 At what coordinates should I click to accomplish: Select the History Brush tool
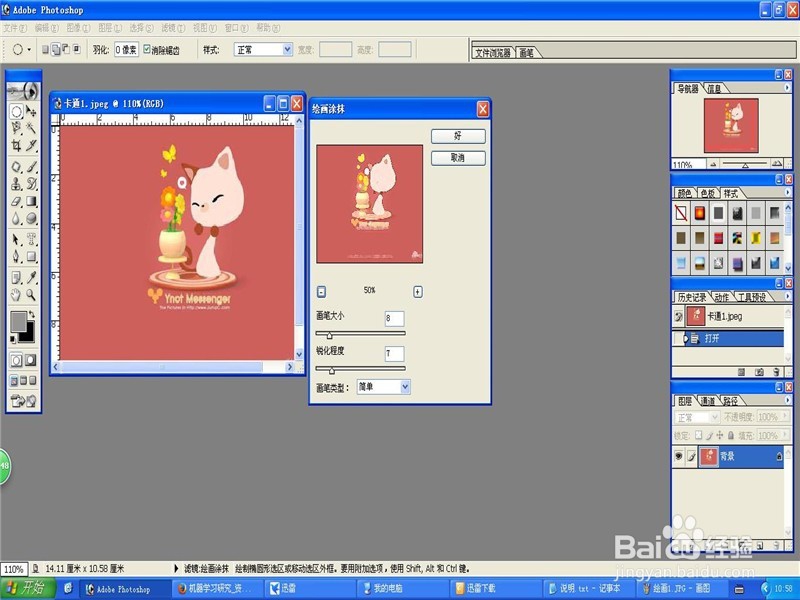coord(31,184)
